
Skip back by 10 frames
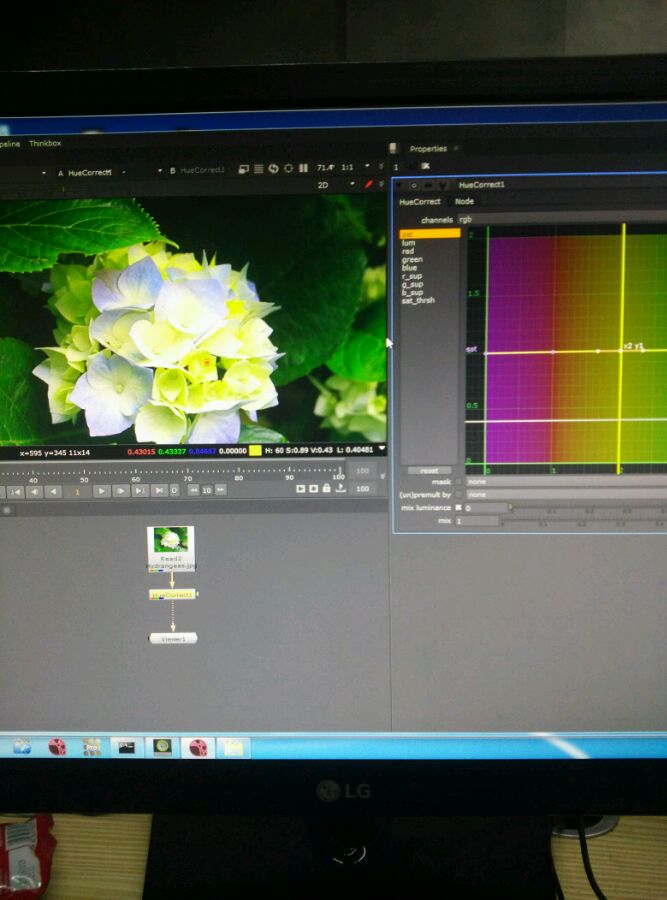(x=194, y=490)
